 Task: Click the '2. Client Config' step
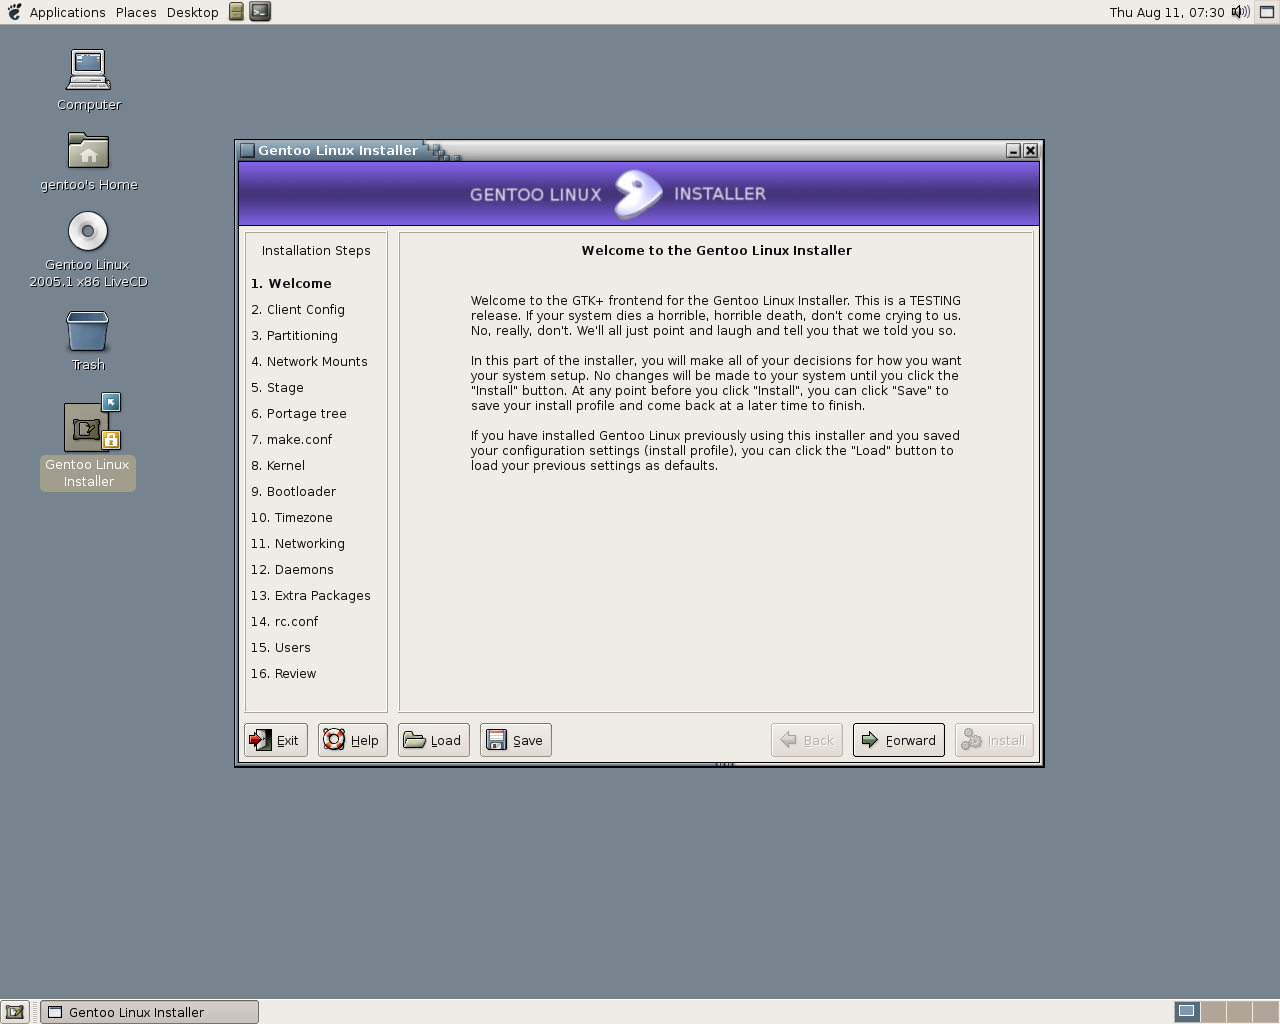[x=298, y=310]
